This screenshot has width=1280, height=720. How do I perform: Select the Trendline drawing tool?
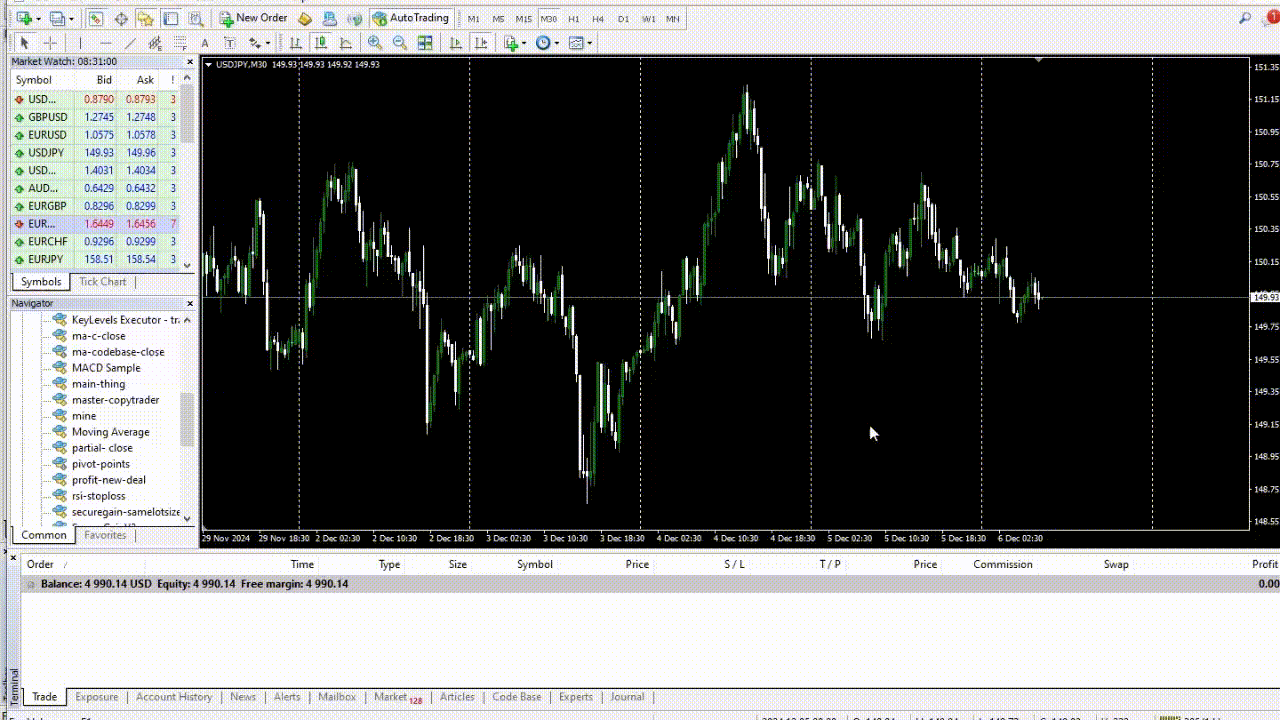pos(130,43)
